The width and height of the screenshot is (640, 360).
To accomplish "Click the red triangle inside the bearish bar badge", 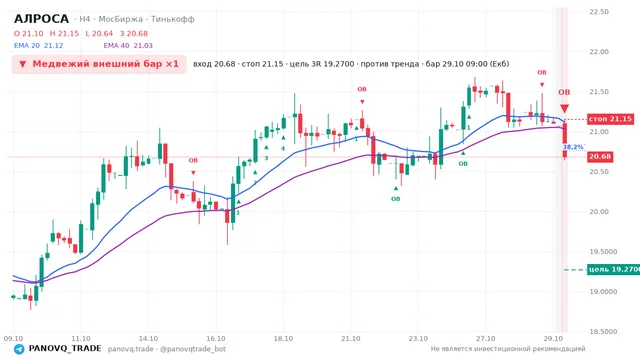I will click(22, 64).
